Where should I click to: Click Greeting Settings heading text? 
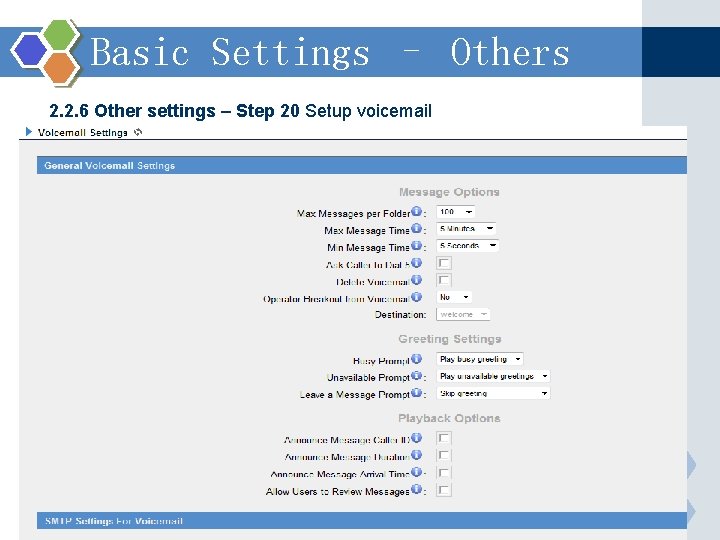[x=450, y=339]
